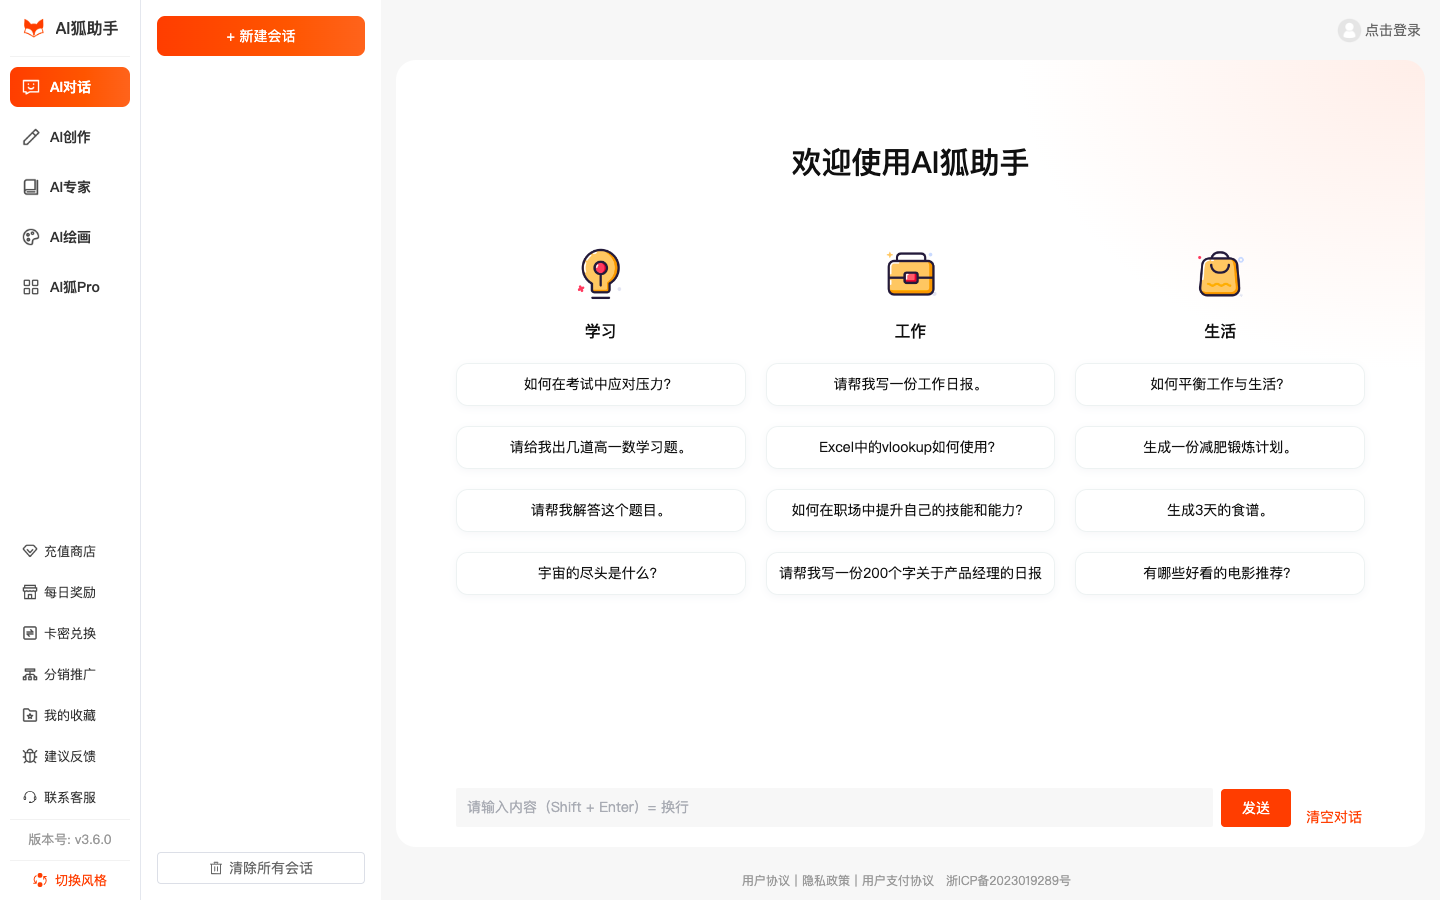1440x900 pixels.
Task: Start a new chat with 新建会话
Action: click(x=261, y=36)
